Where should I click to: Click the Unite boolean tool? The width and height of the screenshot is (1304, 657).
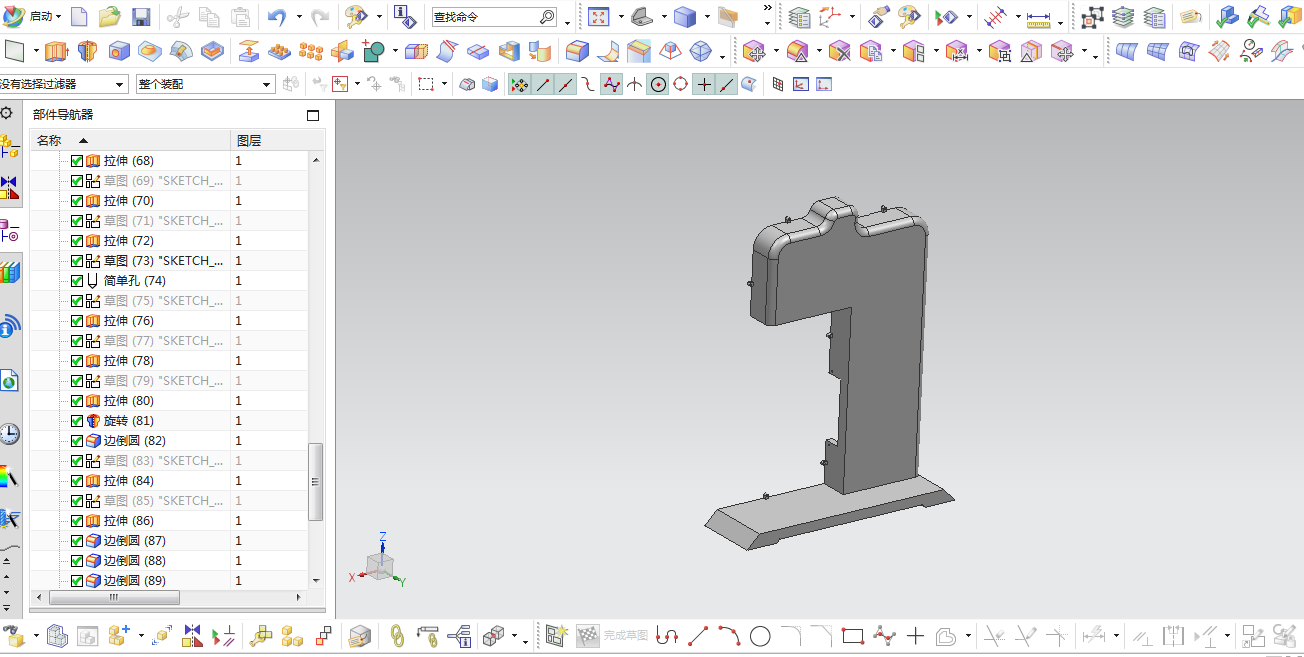pyautogui.click(x=374, y=51)
